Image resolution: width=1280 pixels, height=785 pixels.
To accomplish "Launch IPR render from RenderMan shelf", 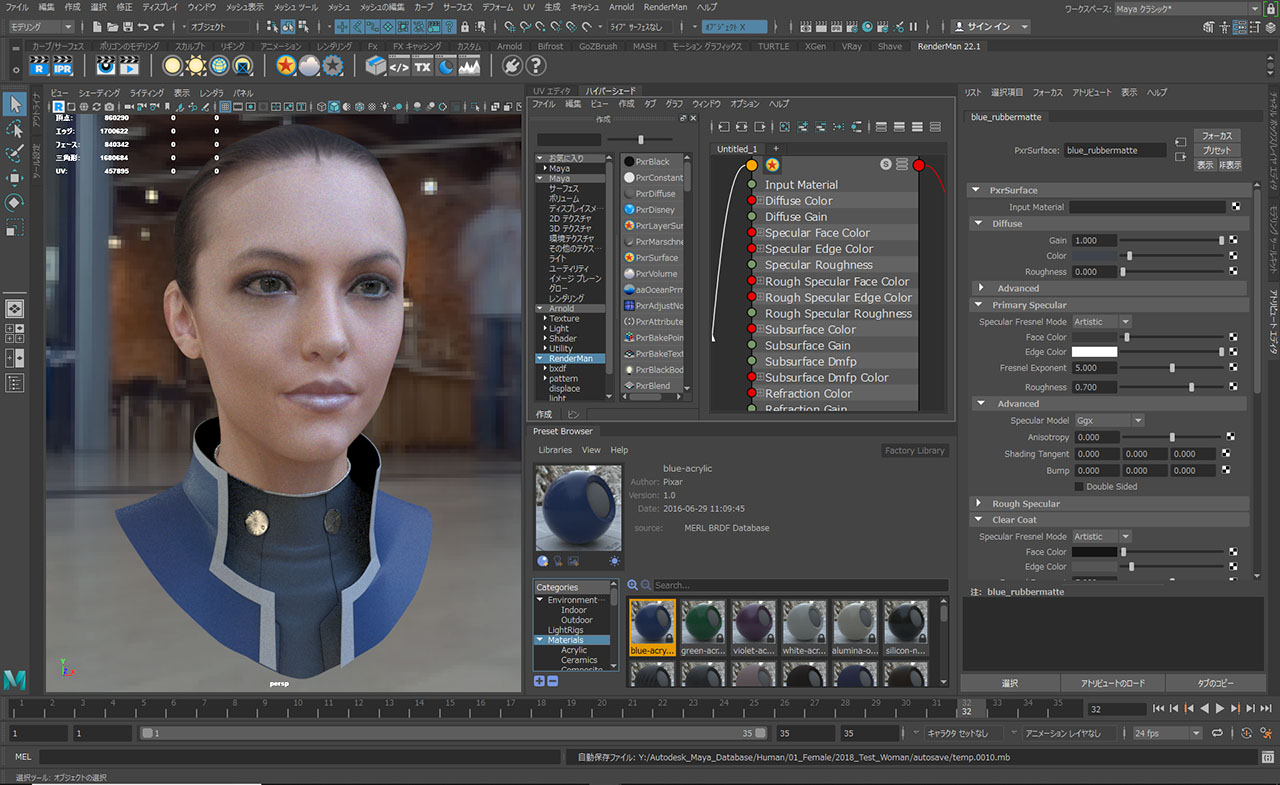I will point(62,66).
